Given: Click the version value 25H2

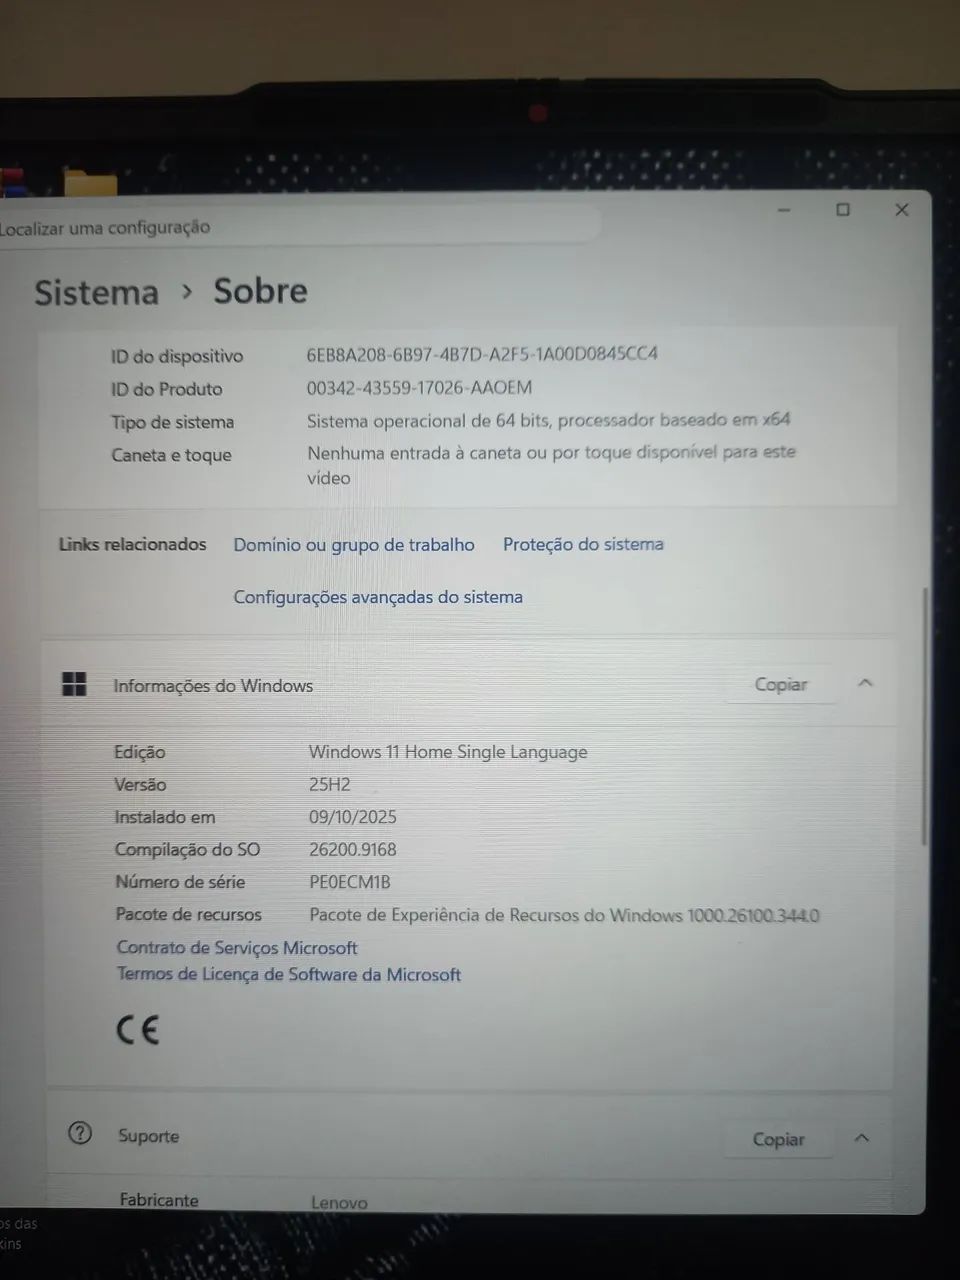Looking at the screenshot, I should pos(330,784).
